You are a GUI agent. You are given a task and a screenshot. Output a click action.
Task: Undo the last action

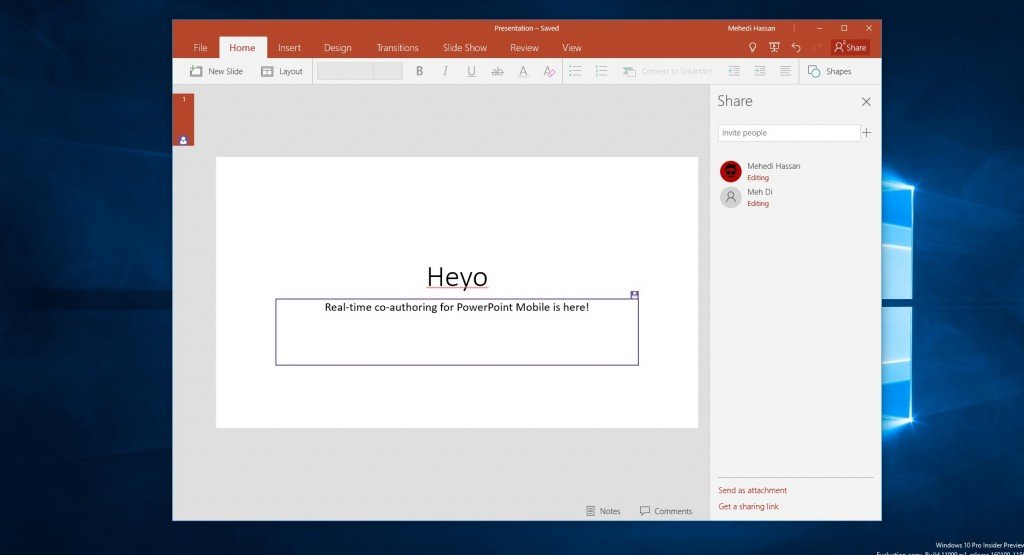(x=795, y=47)
